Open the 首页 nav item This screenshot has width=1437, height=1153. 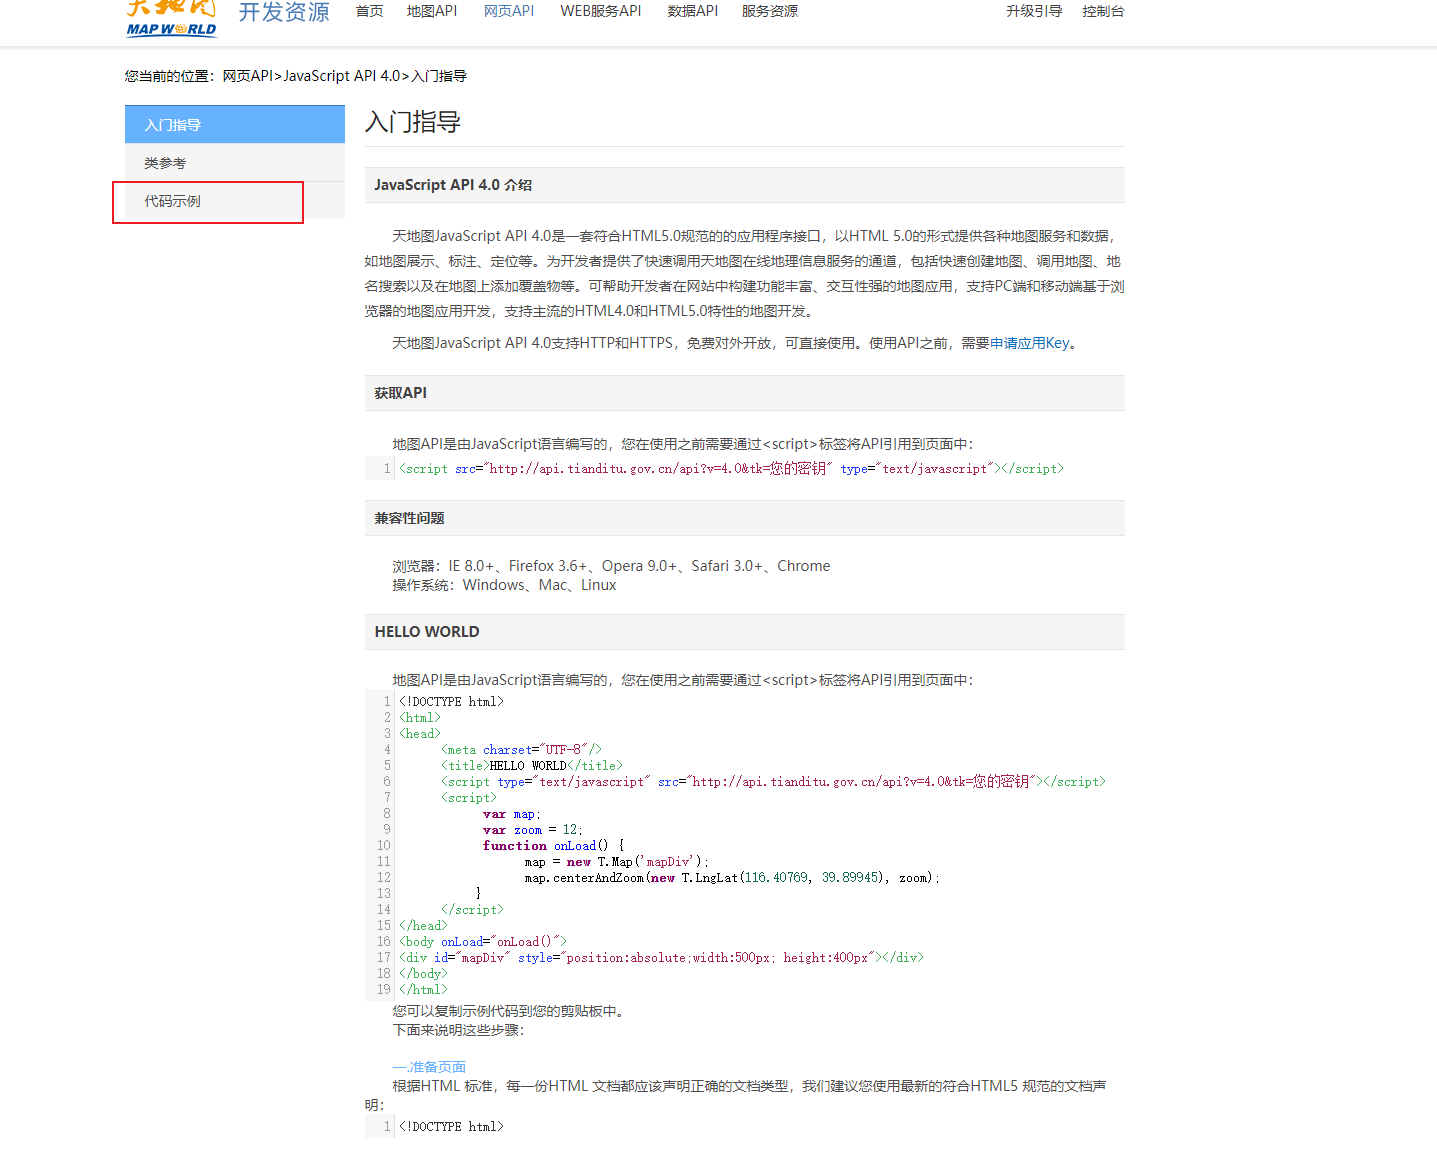369,11
